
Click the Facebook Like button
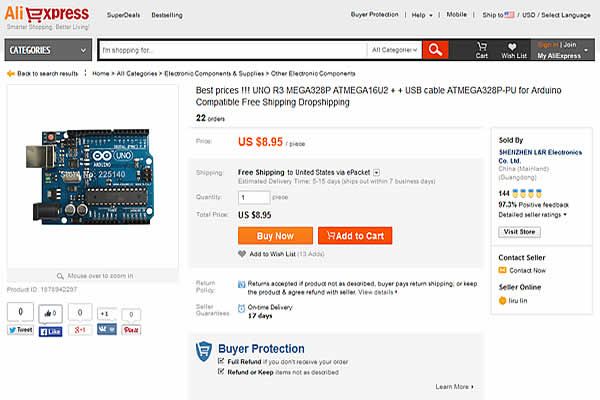tap(51, 331)
